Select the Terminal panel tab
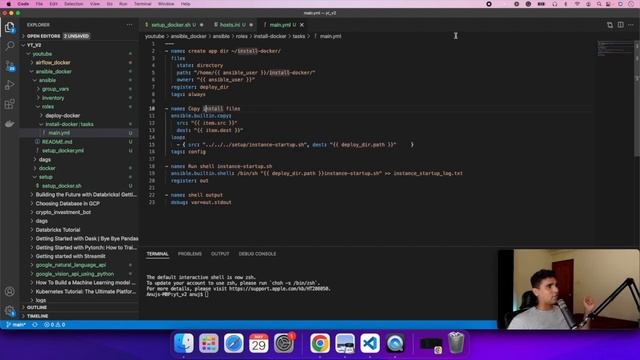640x360 pixels. pos(158,254)
